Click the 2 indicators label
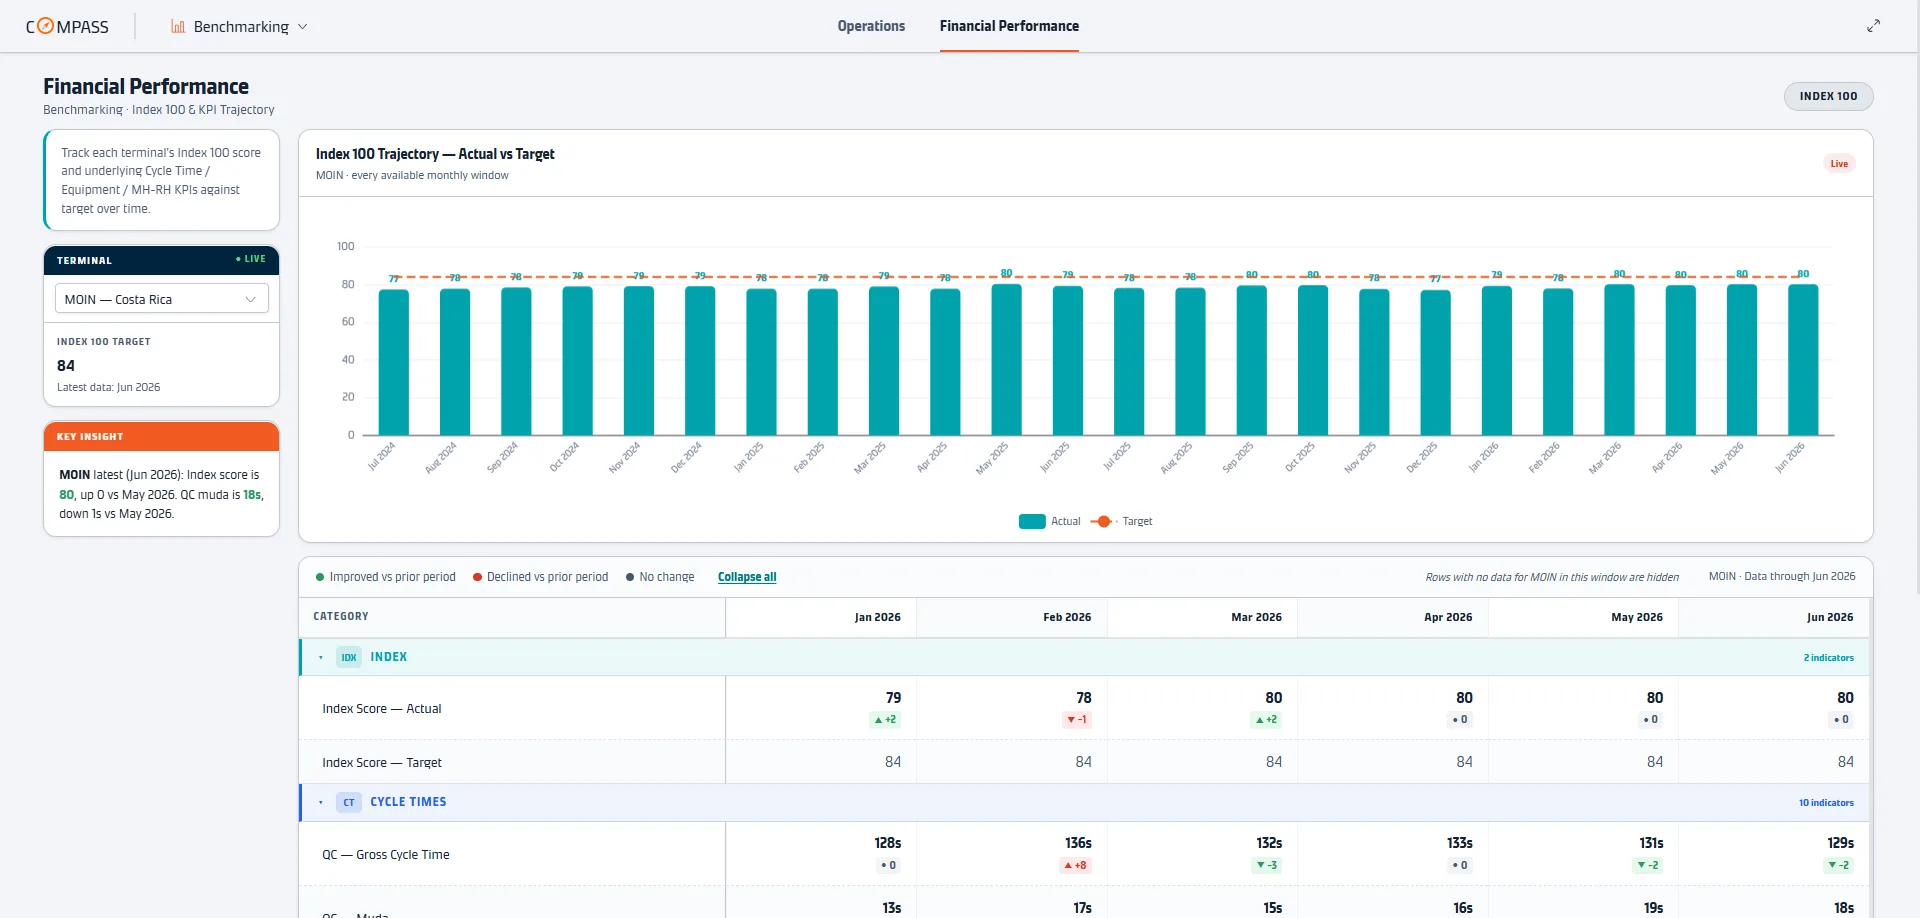 point(1828,657)
